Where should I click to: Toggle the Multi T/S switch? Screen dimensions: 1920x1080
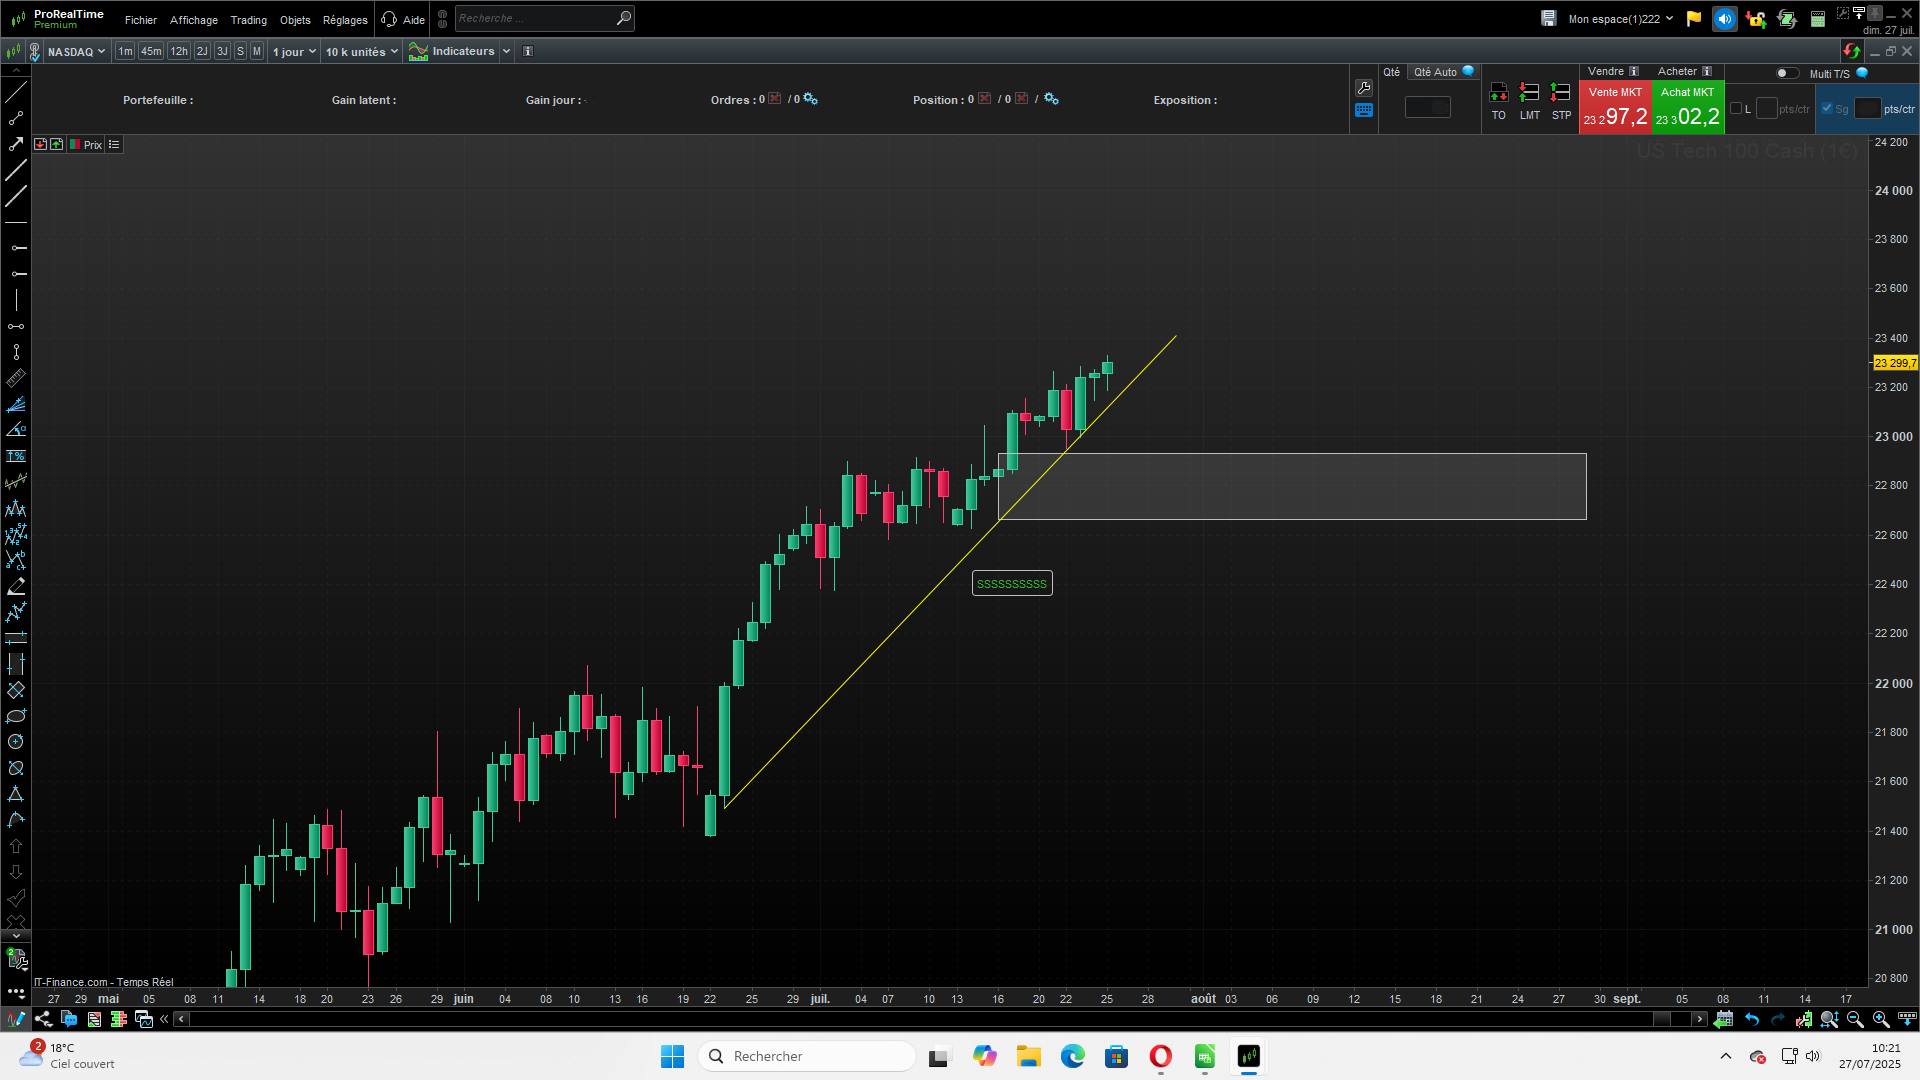1786,73
